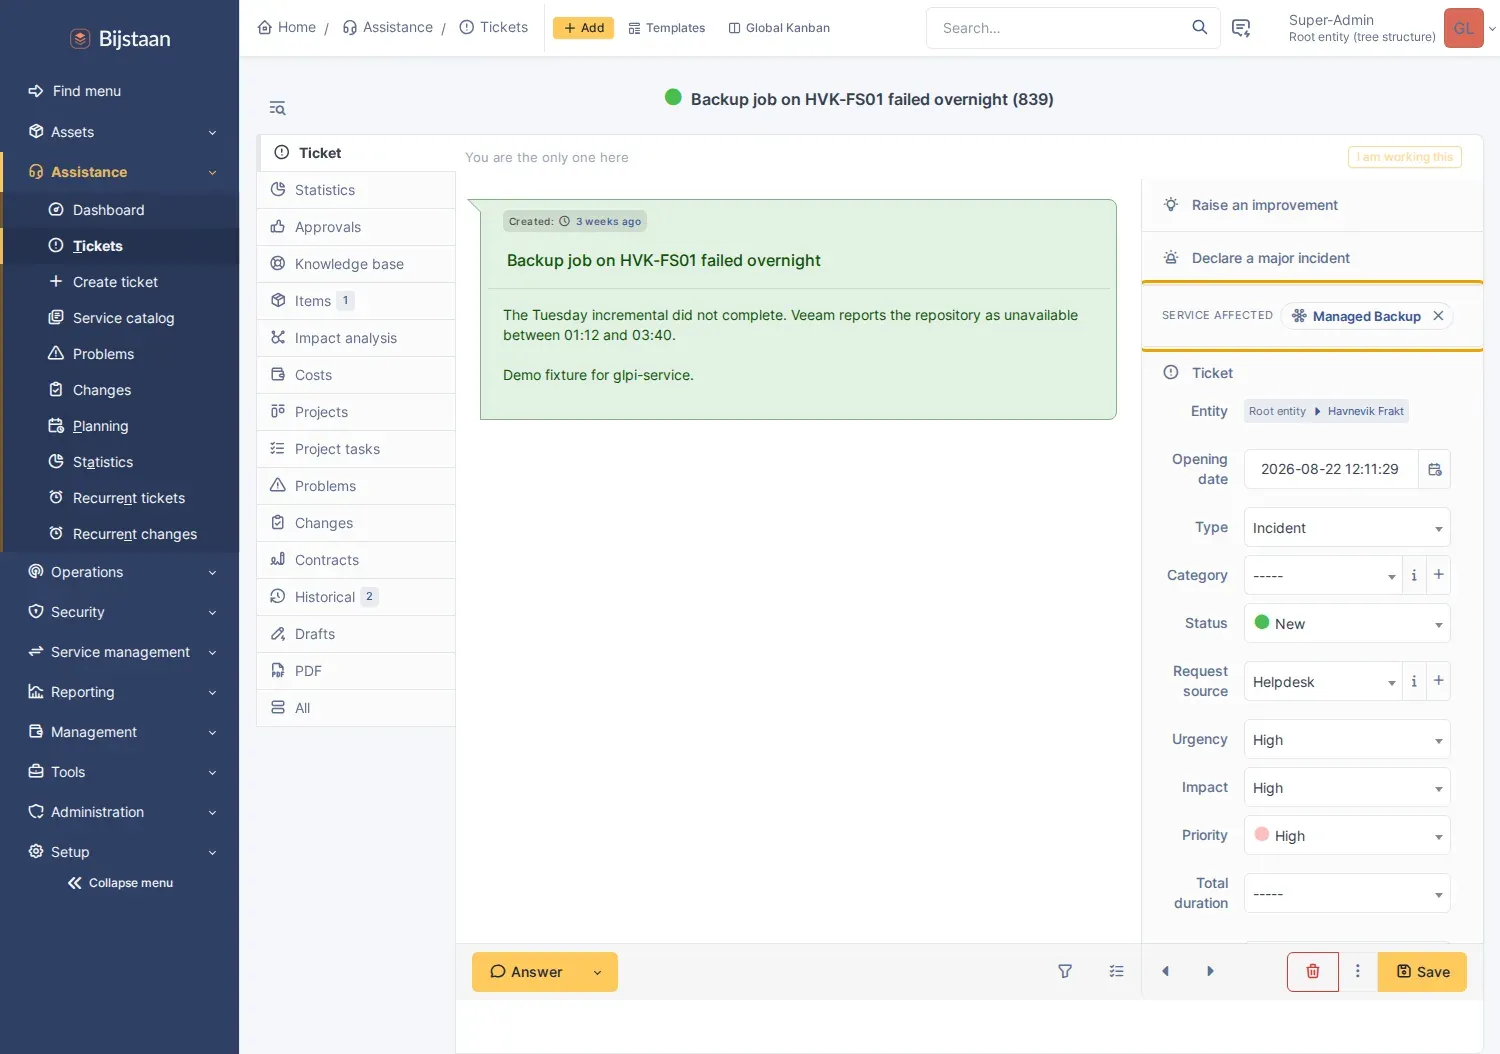Add a new Category with plus icon
The height and width of the screenshot is (1054, 1500).
[x=1439, y=575]
